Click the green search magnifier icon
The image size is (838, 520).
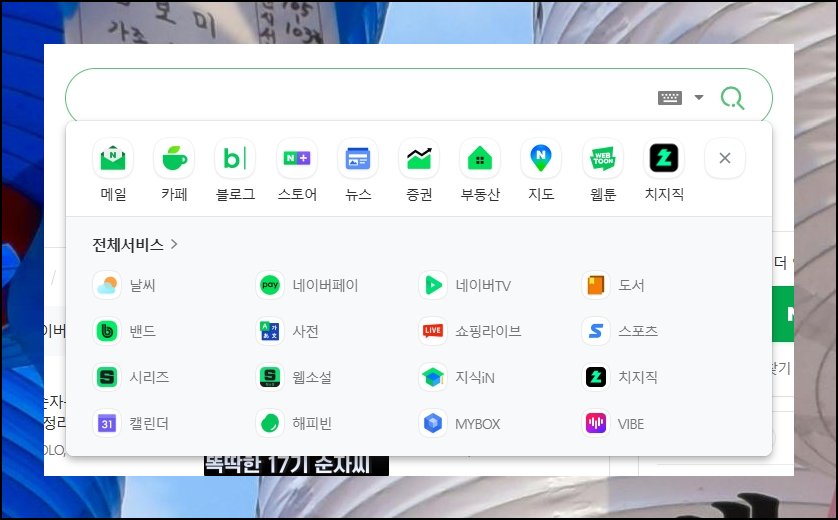(732, 98)
